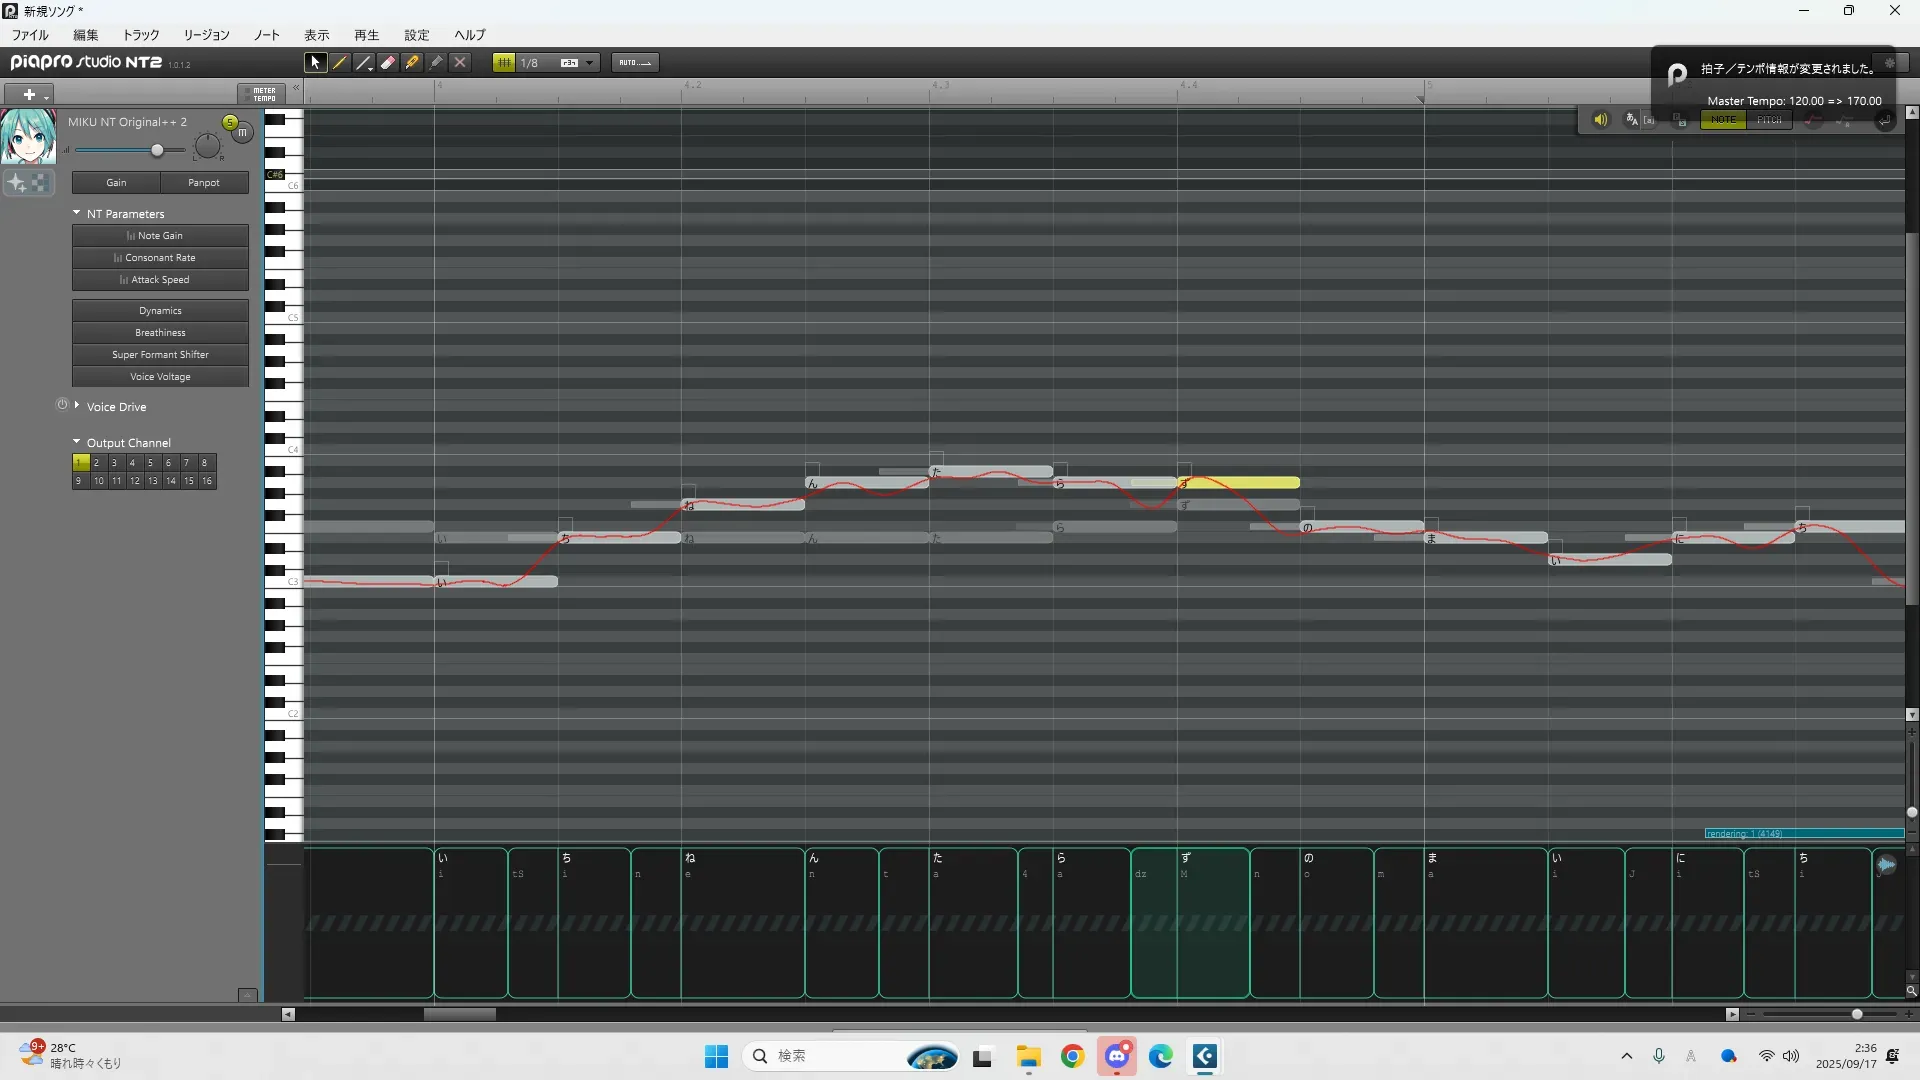Solo the MIKU NT track
The image size is (1920, 1080).
(230, 122)
